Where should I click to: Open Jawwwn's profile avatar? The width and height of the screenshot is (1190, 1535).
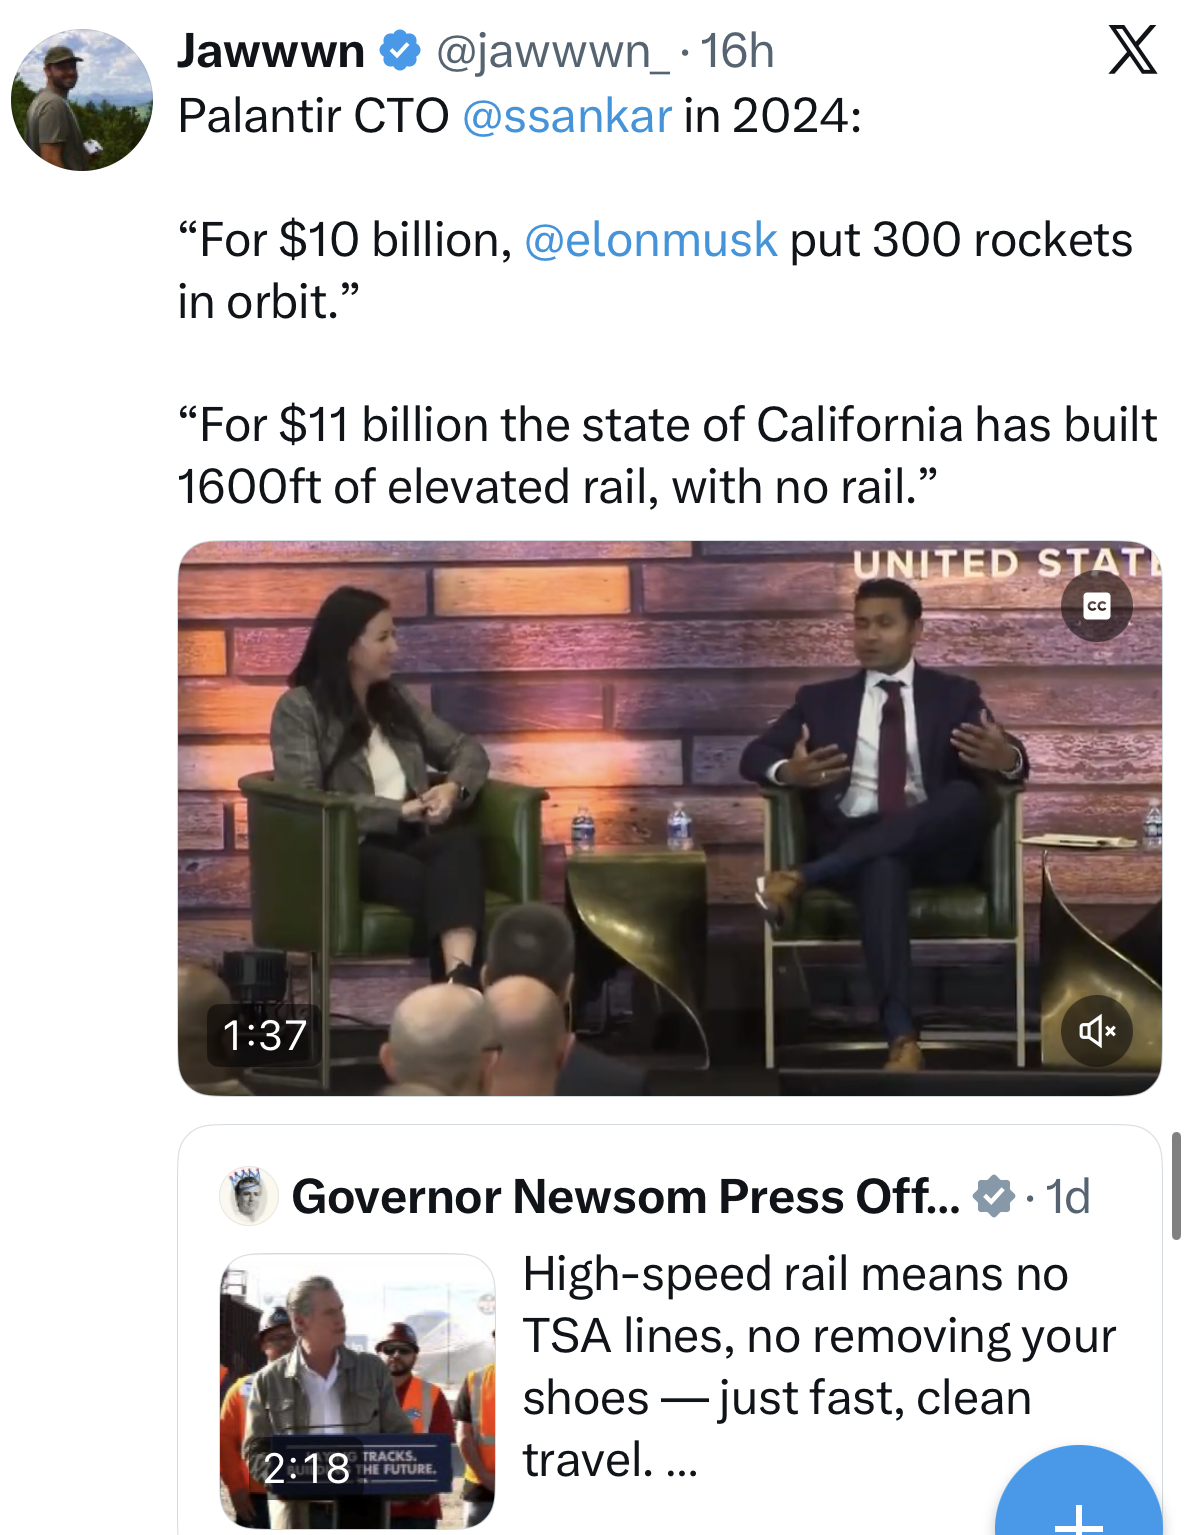82,100
